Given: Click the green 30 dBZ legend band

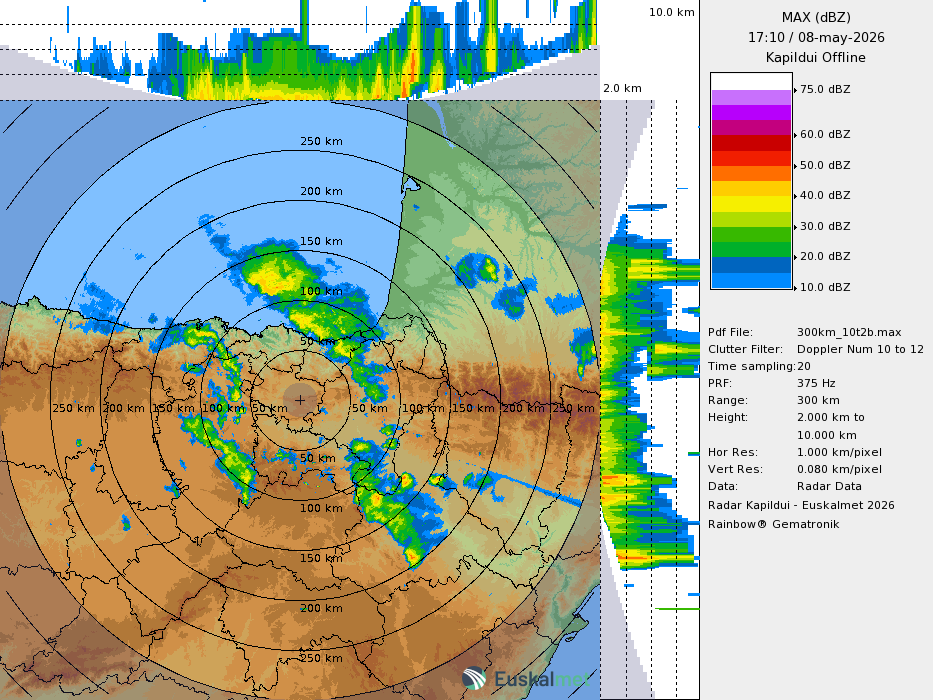Looking at the screenshot, I should (x=751, y=234).
